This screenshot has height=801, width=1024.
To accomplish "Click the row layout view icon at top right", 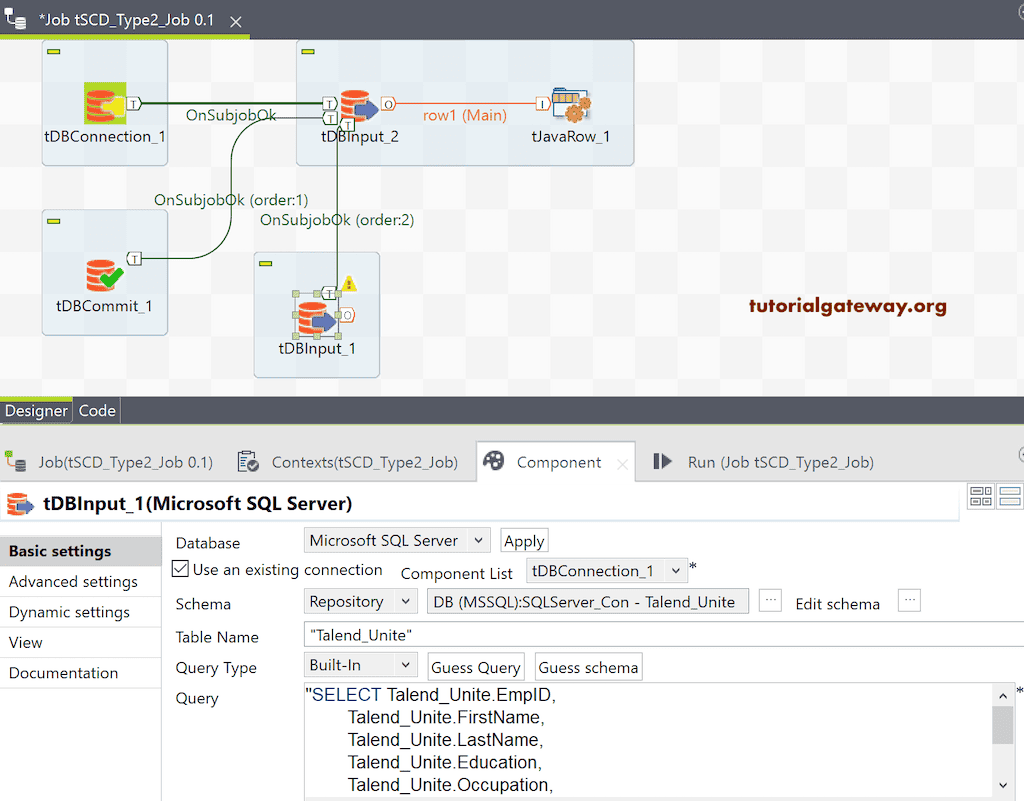I will (x=1009, y=496).
